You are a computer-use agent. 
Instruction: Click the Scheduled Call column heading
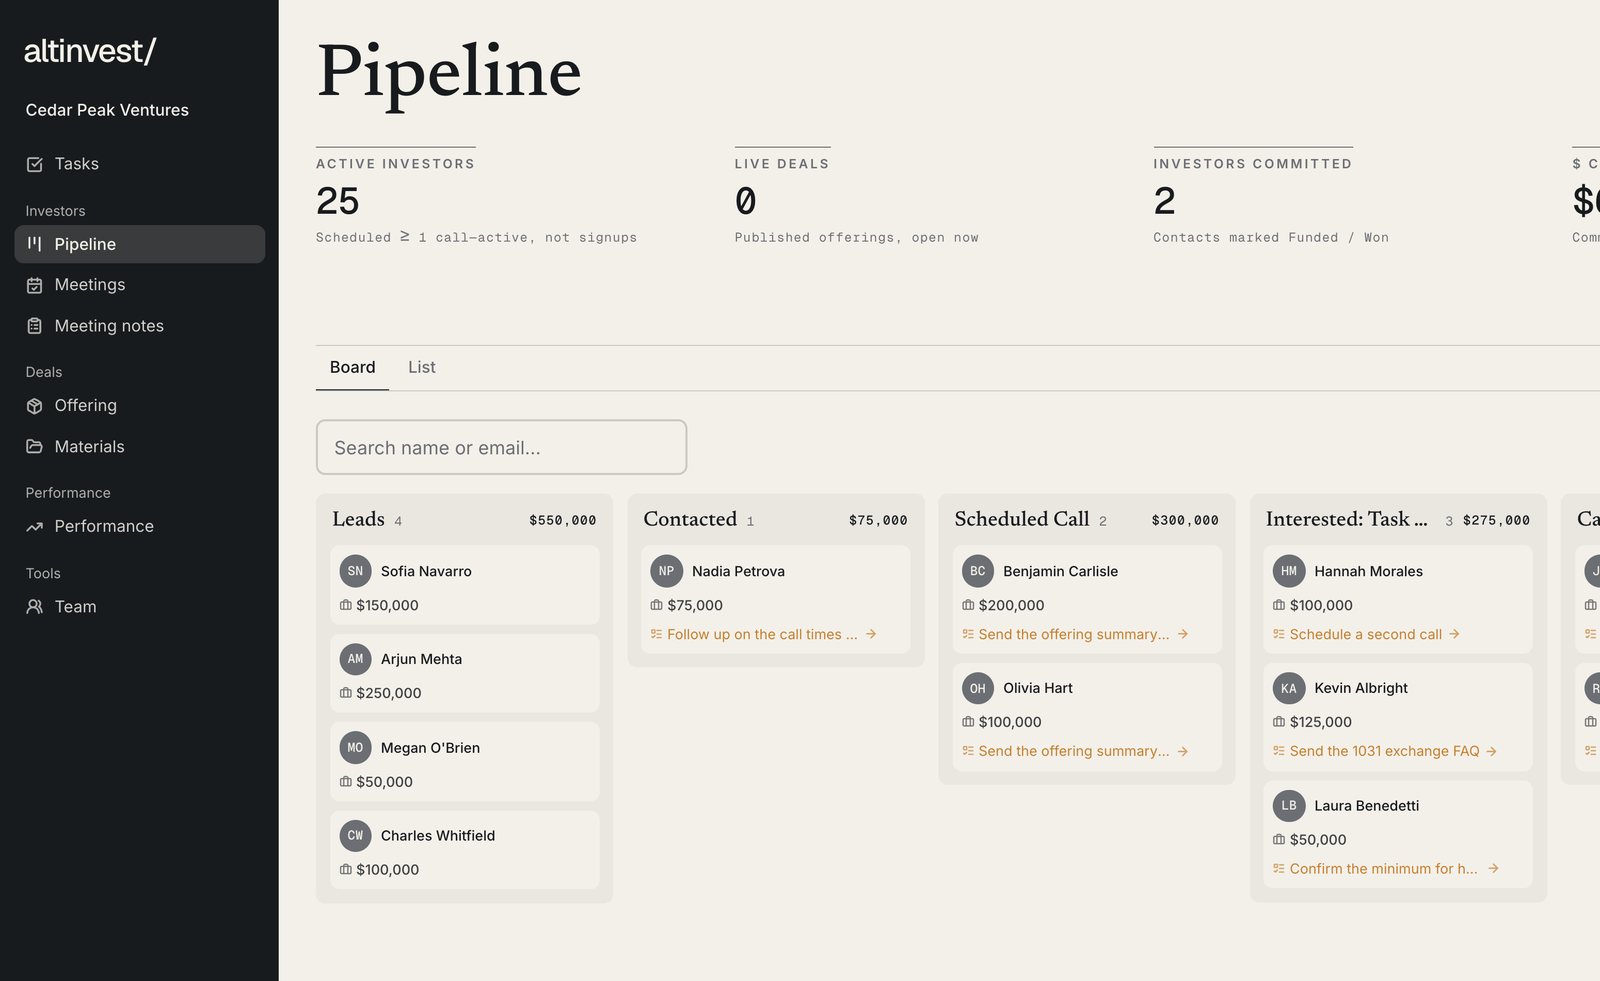click(x=1022, y=519)
